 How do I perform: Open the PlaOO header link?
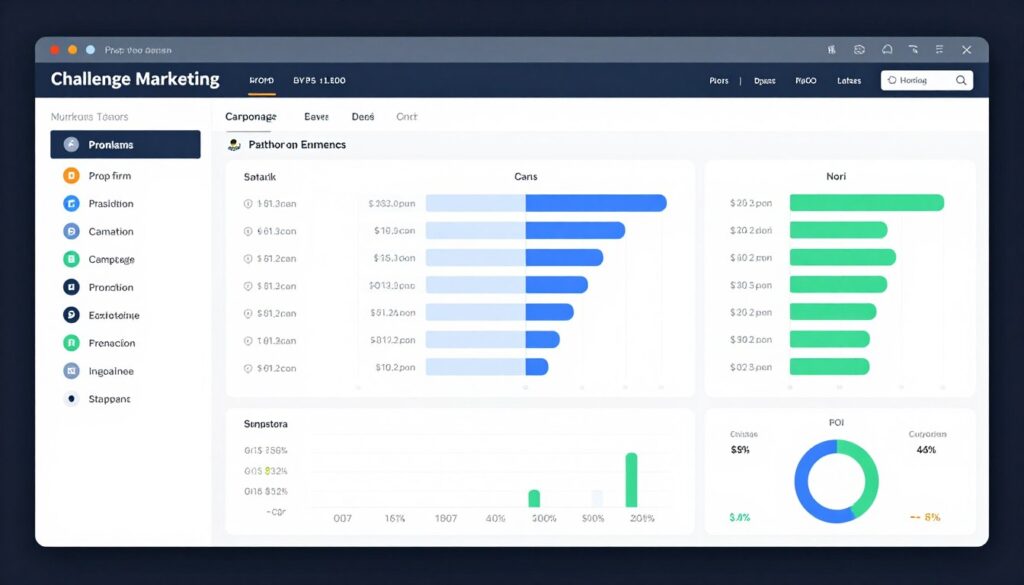tap(806, 81)
